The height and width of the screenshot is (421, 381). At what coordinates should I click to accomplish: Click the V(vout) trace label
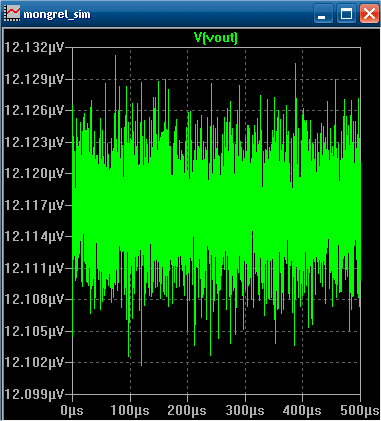pos(216,38)
